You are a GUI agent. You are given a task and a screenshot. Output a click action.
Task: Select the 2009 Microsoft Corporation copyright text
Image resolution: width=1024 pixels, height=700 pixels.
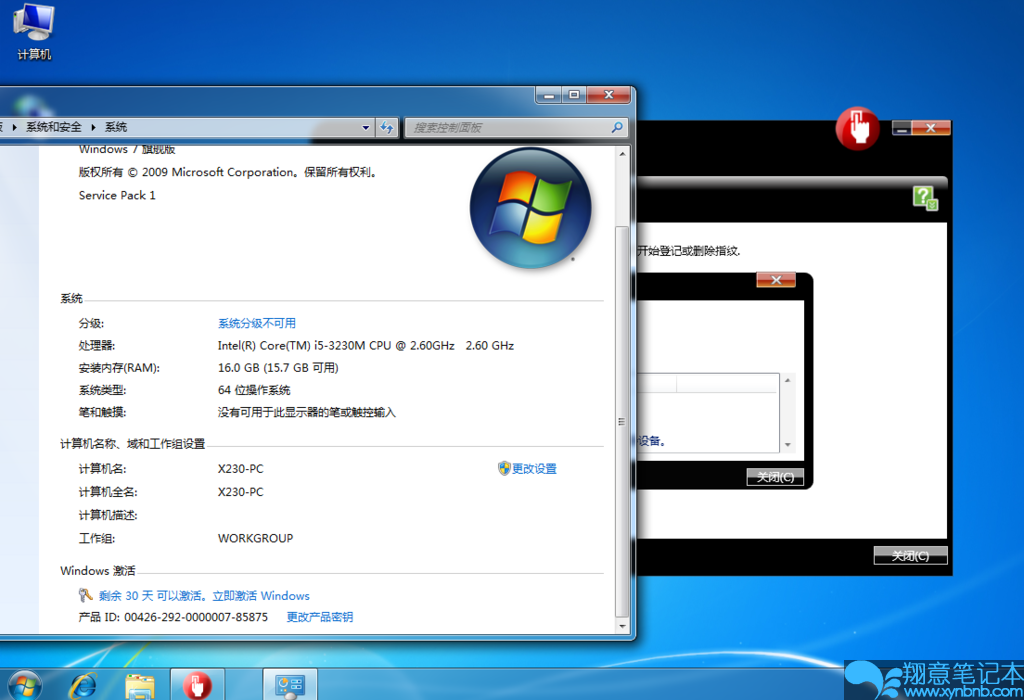(227, 172)
